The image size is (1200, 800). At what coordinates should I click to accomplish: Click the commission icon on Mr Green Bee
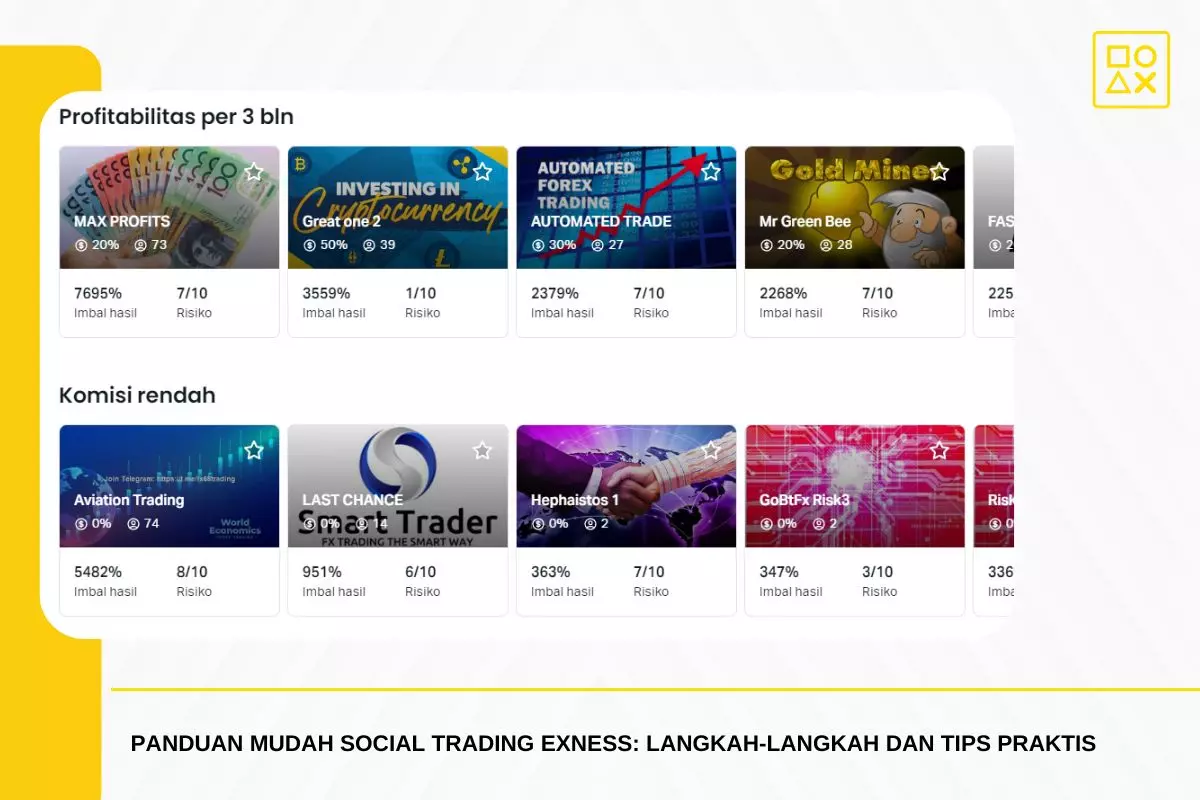click(x=767, y=245)
